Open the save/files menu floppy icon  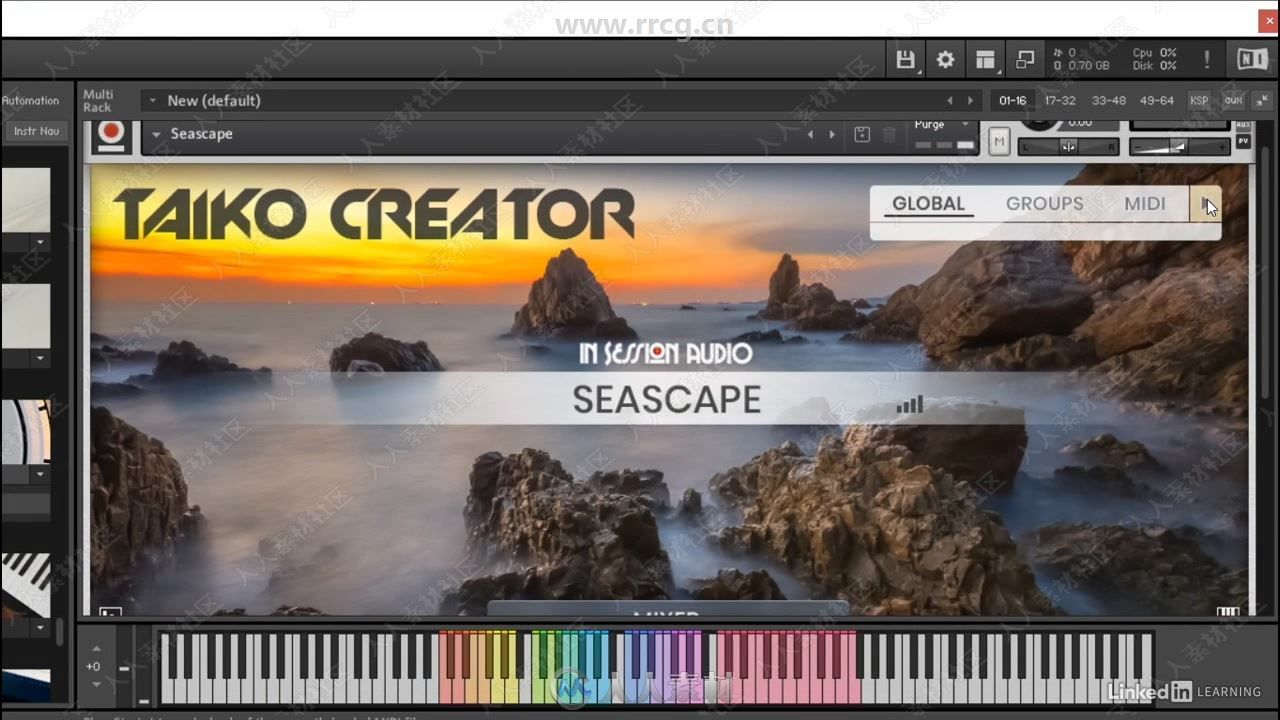[905, 60]
